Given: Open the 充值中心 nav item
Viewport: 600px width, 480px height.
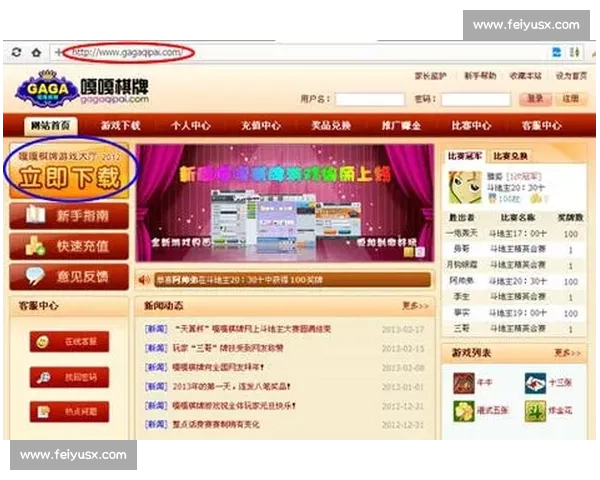Looking at the screenshot, I should pos(261,126).
